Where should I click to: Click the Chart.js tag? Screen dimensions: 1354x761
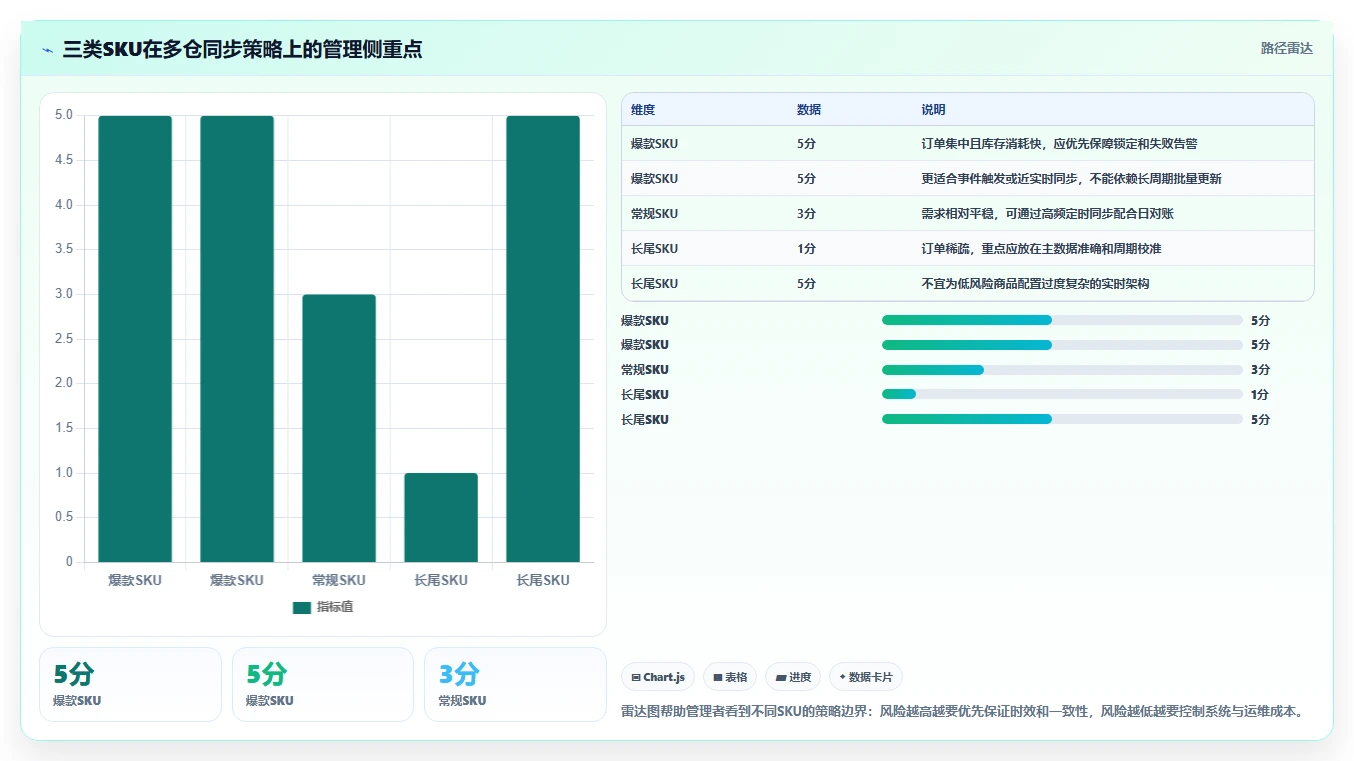(658, 677)
